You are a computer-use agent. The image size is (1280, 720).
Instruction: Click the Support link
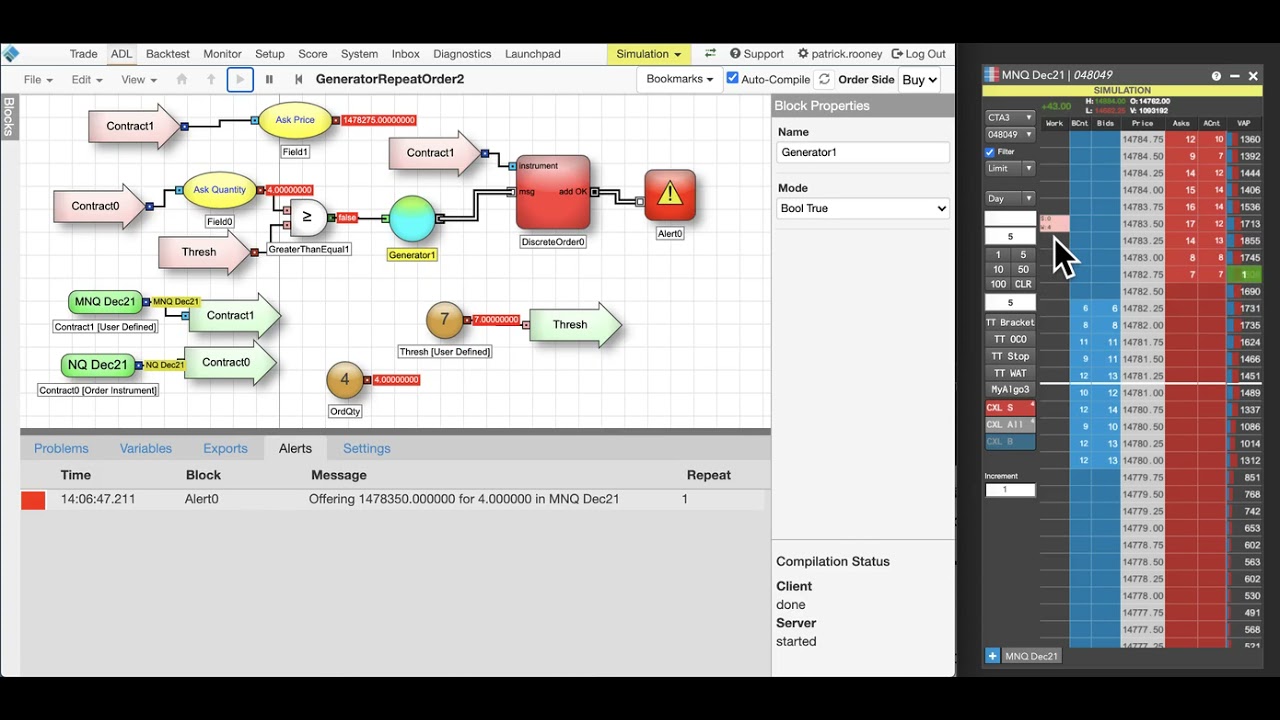point(757,54)
